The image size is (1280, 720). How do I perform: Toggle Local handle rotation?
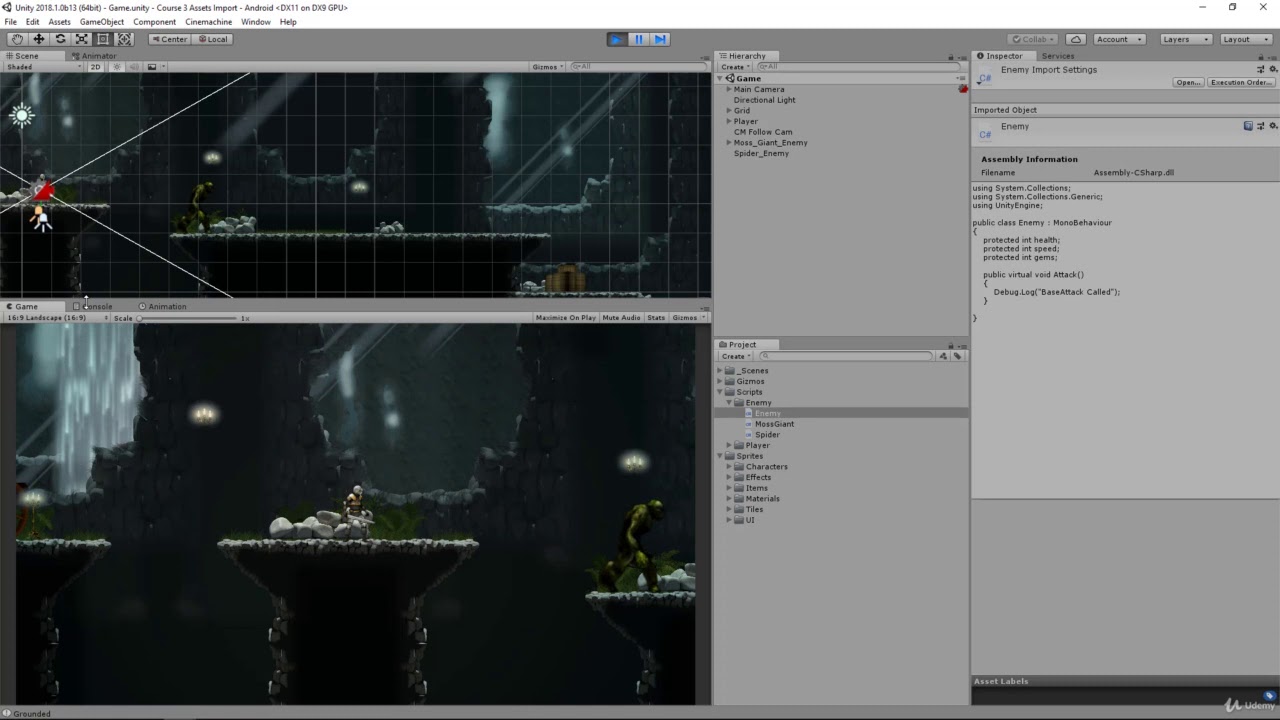212,39
